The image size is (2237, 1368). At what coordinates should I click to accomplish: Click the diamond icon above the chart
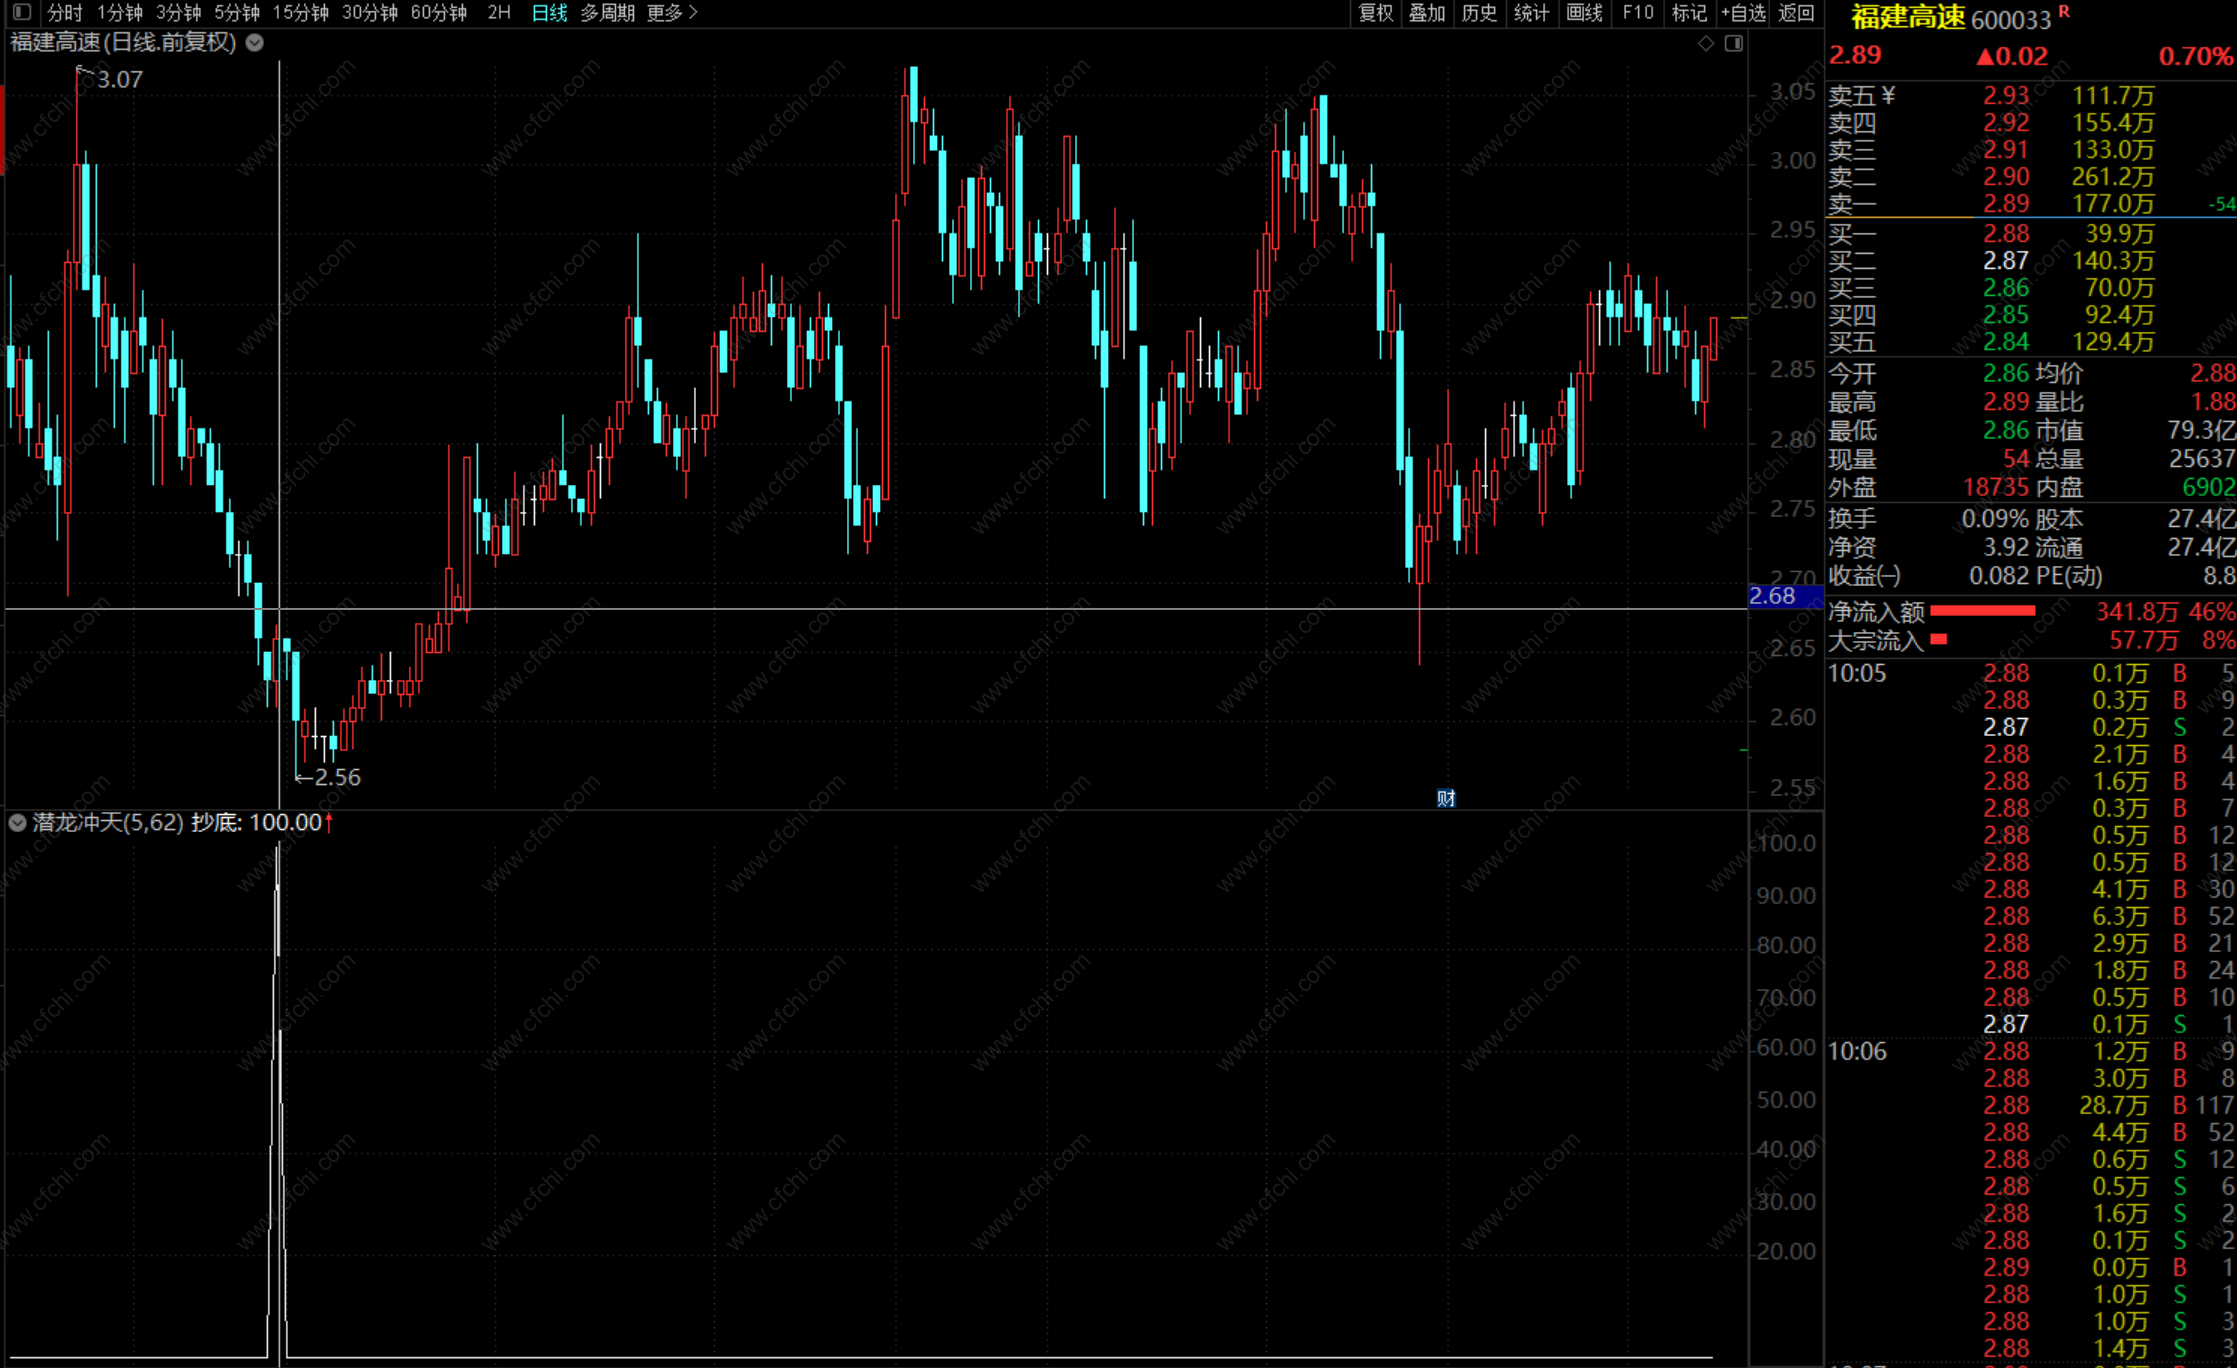[1706, 43]
